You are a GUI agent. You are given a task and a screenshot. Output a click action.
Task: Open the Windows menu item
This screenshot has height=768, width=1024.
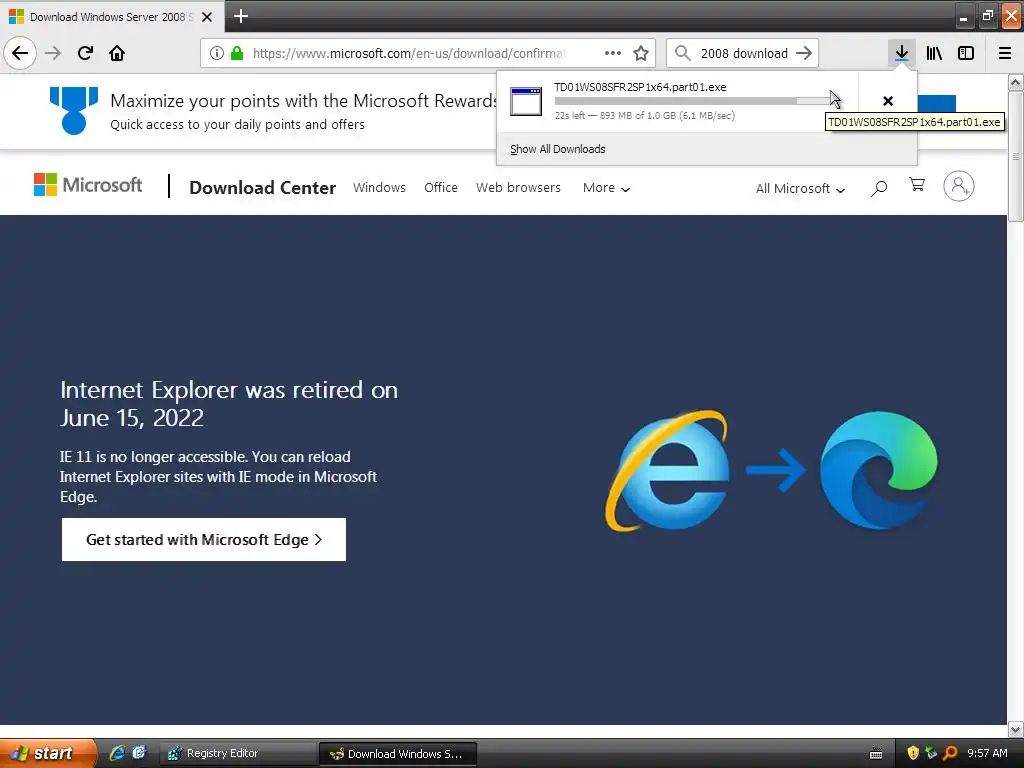[379, 187]
